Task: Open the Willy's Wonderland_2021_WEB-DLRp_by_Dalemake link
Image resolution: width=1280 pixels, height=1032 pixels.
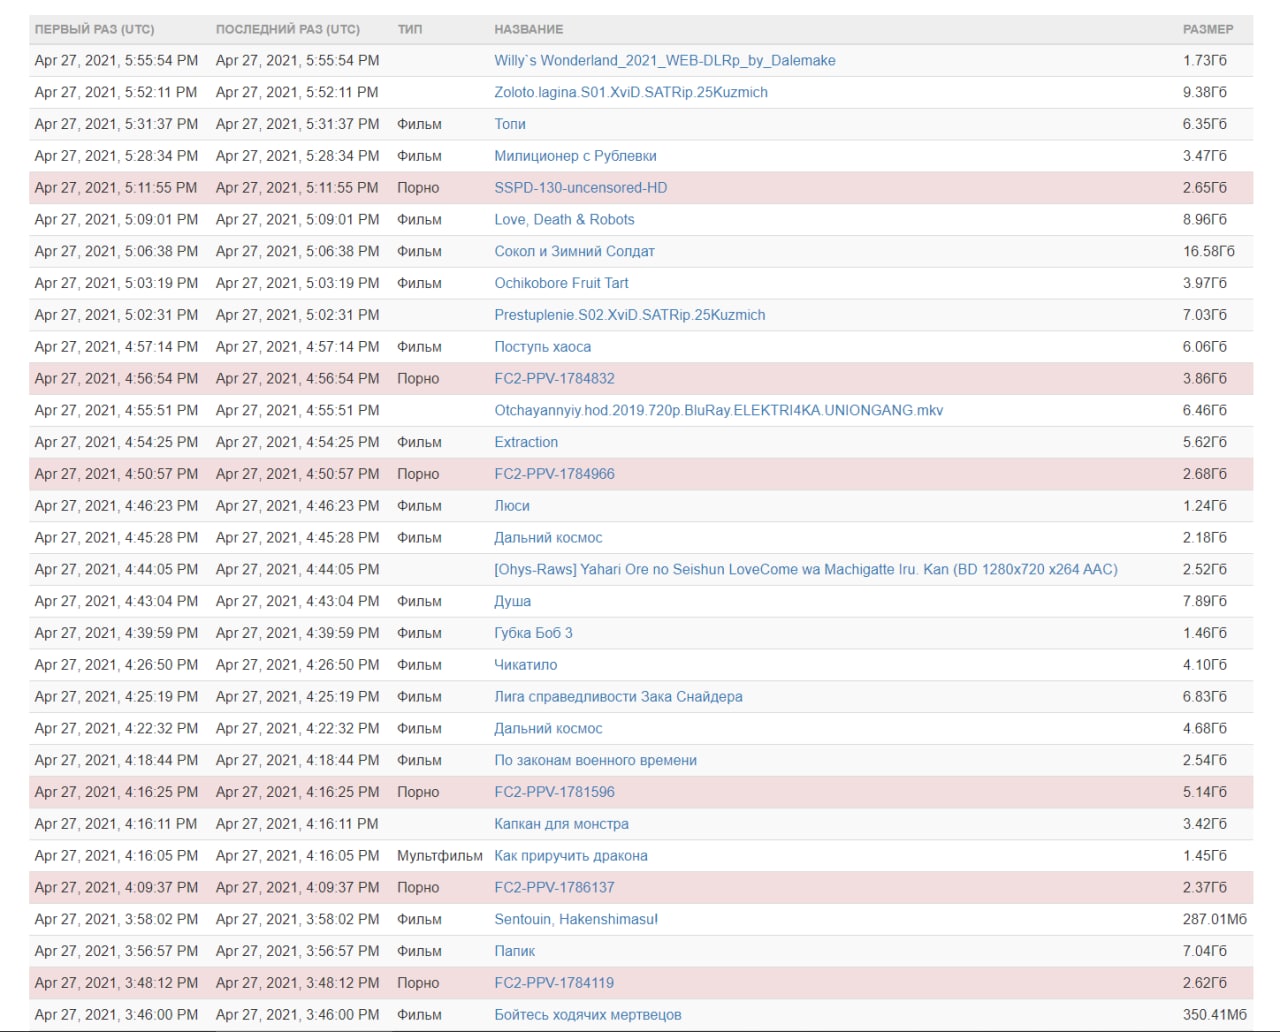Action: [x=664, y=60]
